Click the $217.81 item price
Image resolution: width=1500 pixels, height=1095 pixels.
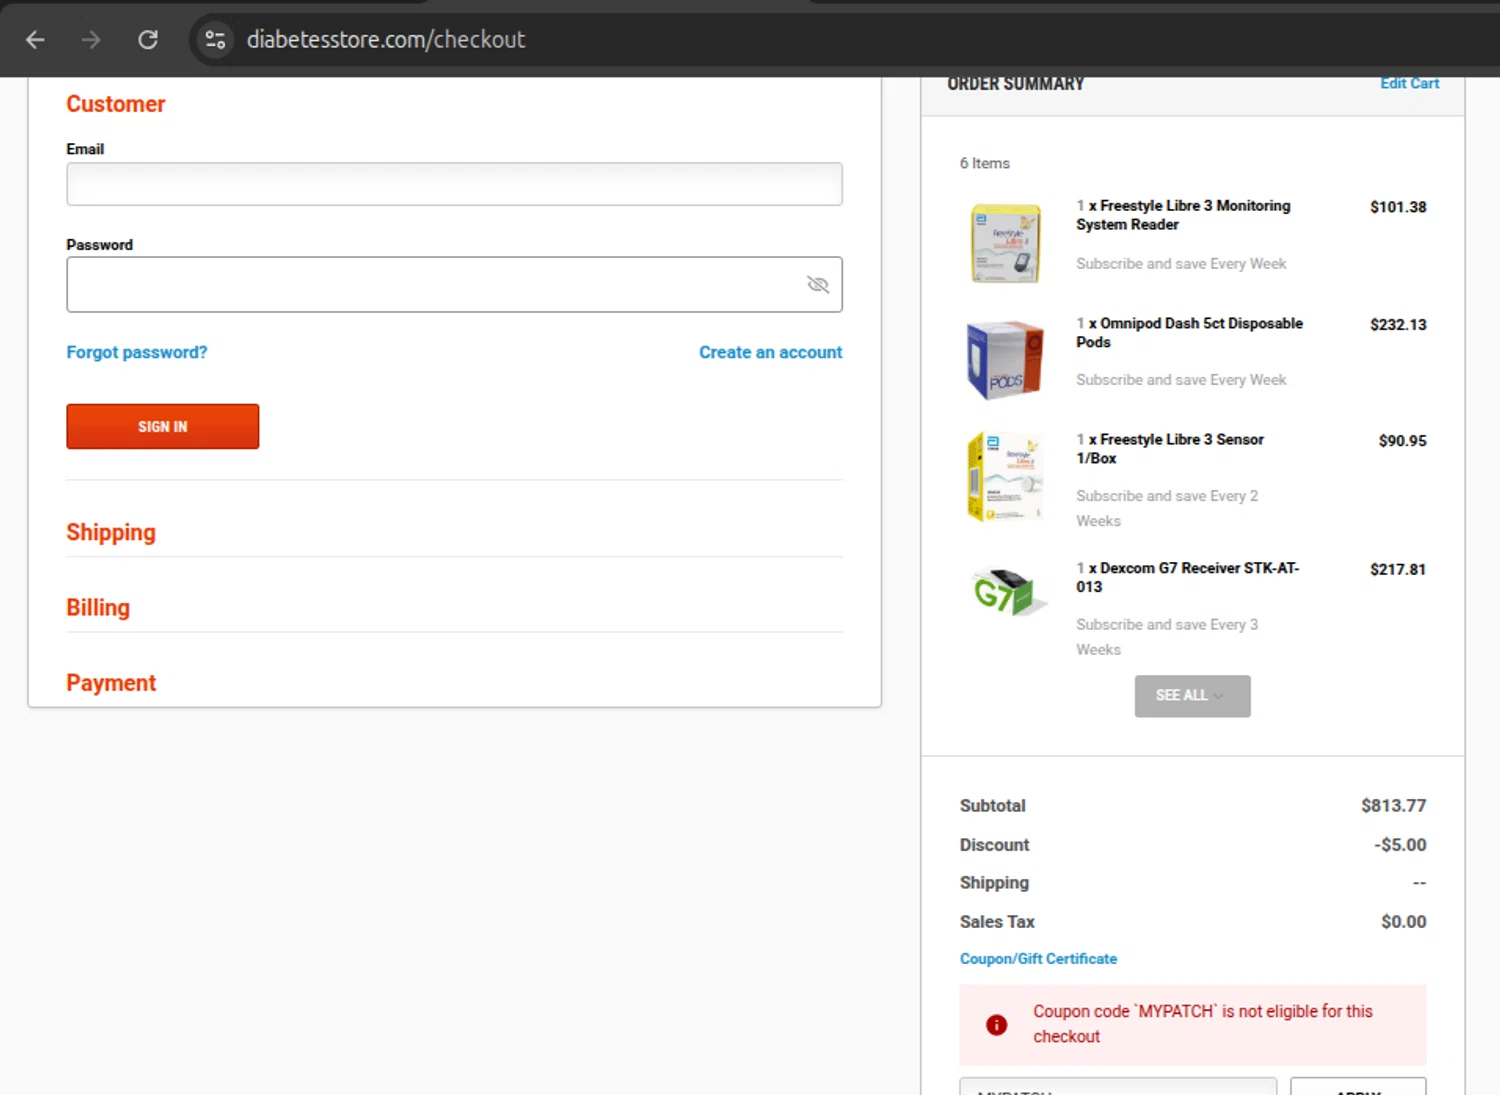tap(1398, 570)
